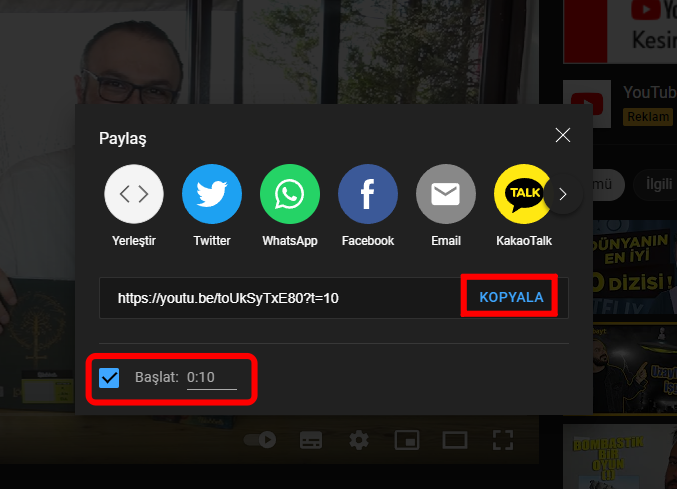The height and width of the screenshot is (489, 677).
Task: Click the 0:10 start time field
Action: point(211,377)
